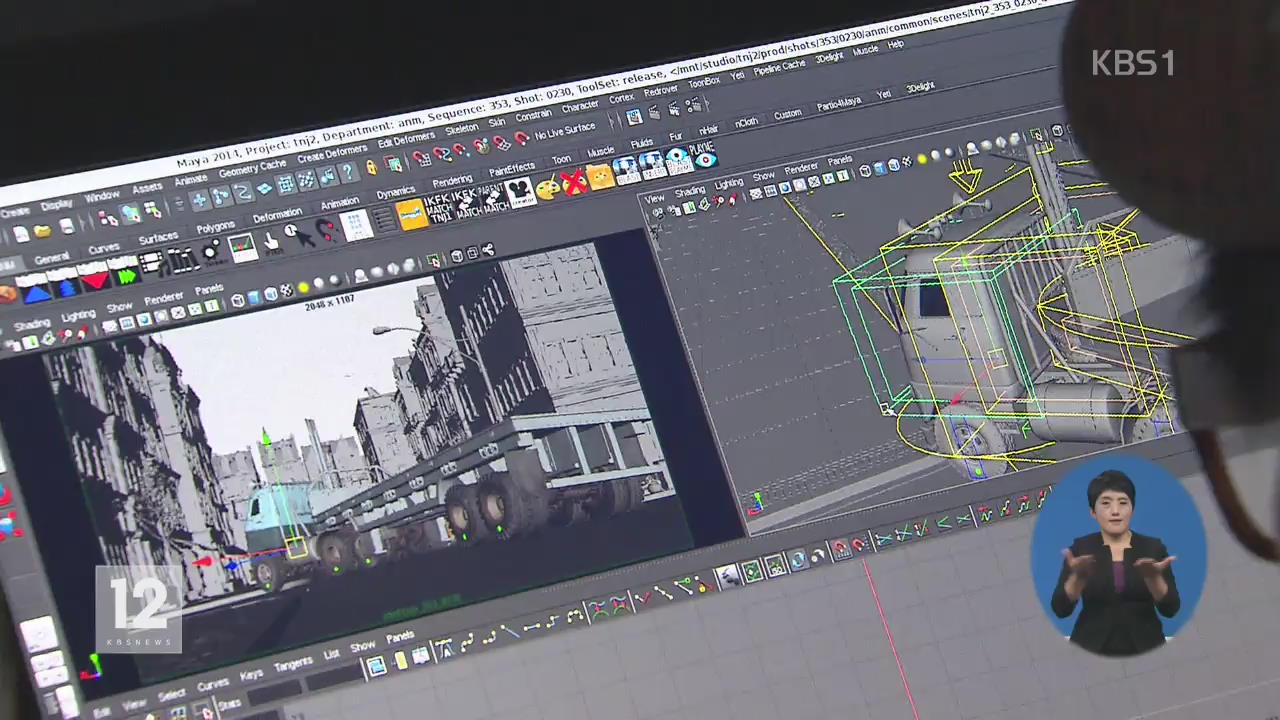Click the new scene file icon
This screenshot has height=720, width=1280.
pos(20,235)
